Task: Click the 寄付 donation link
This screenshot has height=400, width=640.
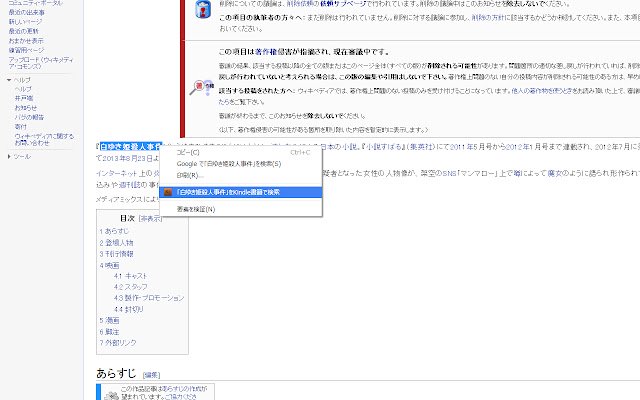Action: tap(20, 127)
